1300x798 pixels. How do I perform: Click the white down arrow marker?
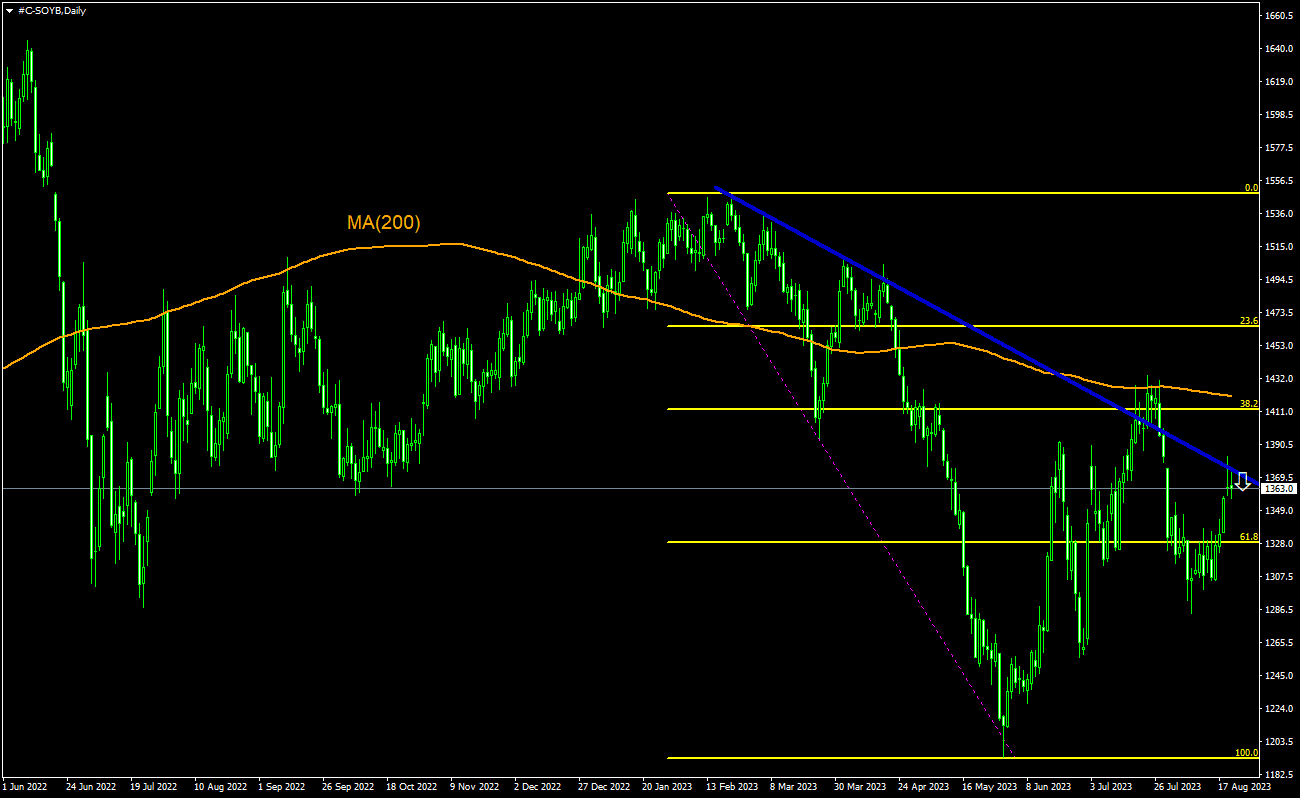pos(1242,481)
